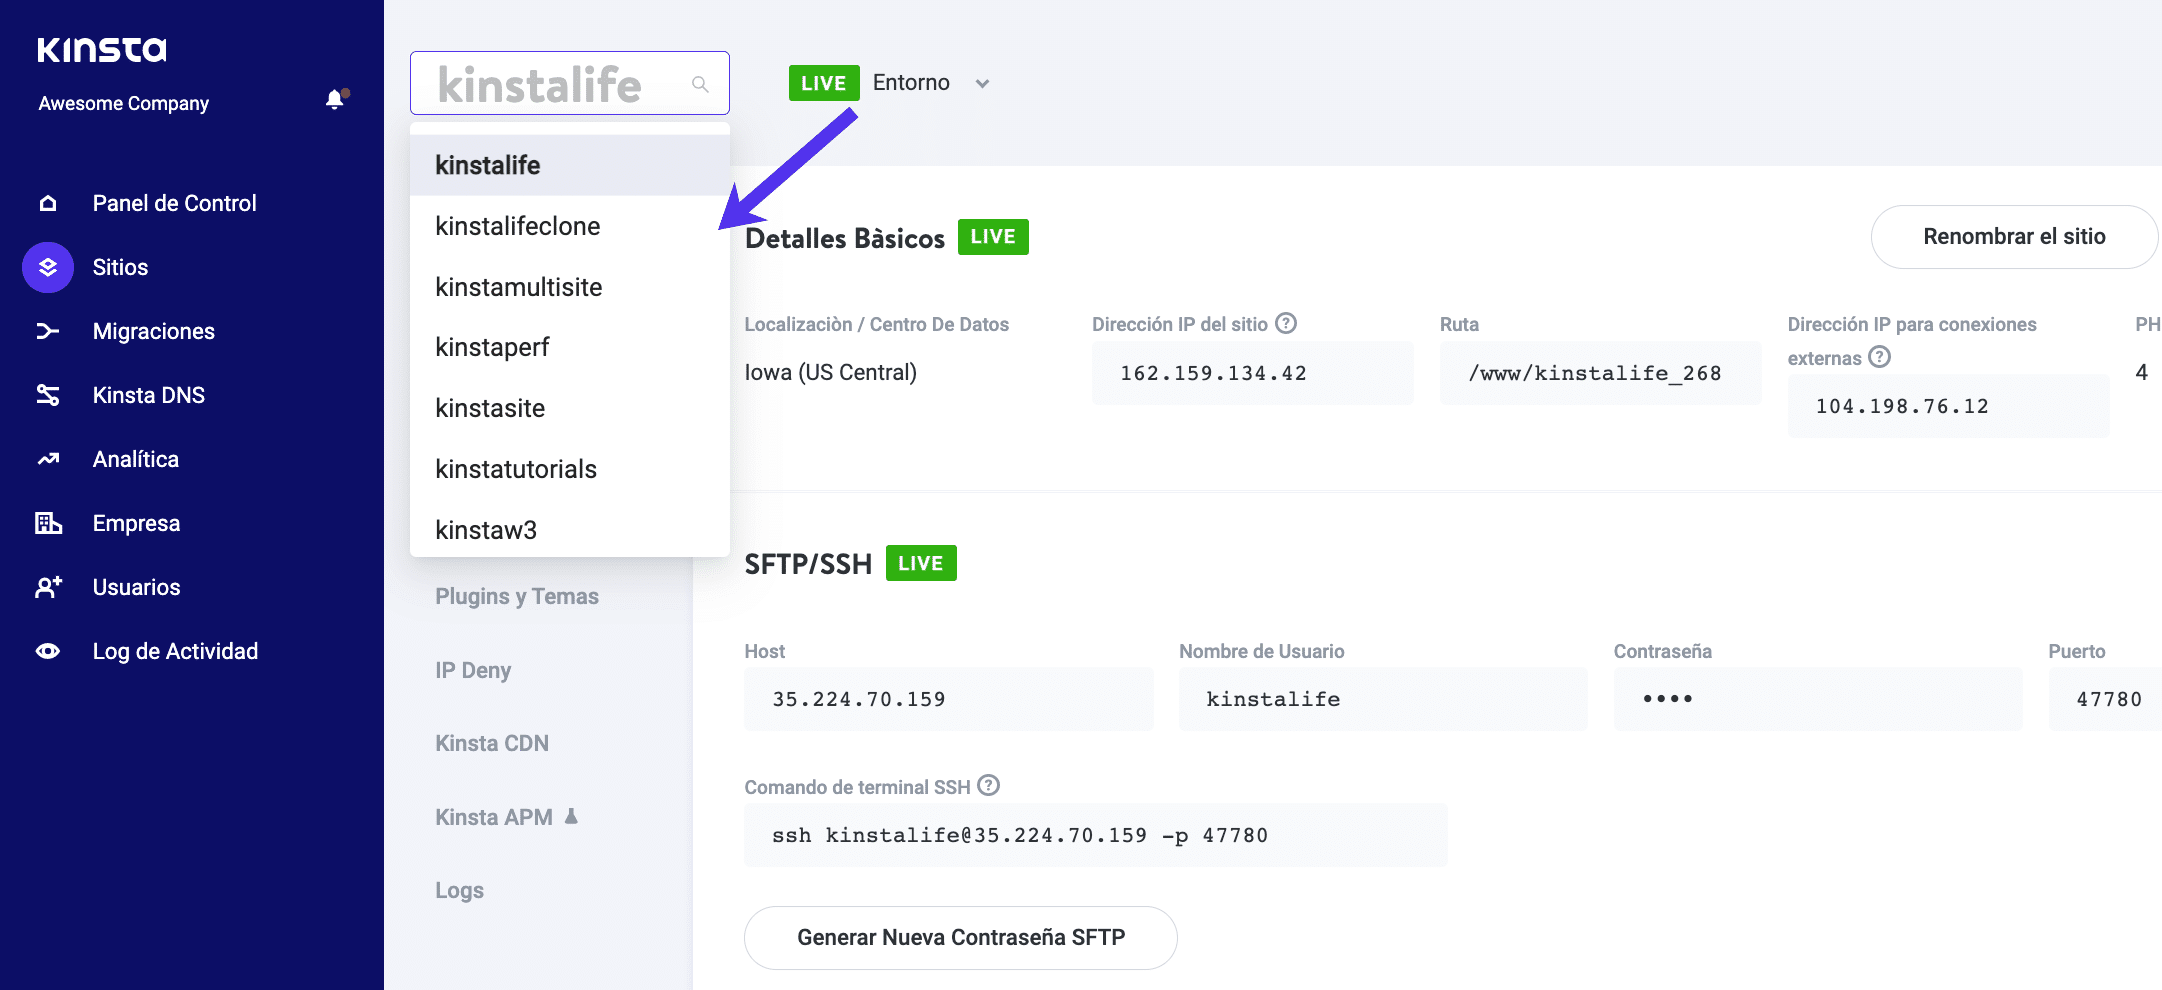Image resolution: width=2162 pixels, height=990 pixels.
Task: Click help icon beside Dirección IP del sitio
Action: (x=1286, y=323)
